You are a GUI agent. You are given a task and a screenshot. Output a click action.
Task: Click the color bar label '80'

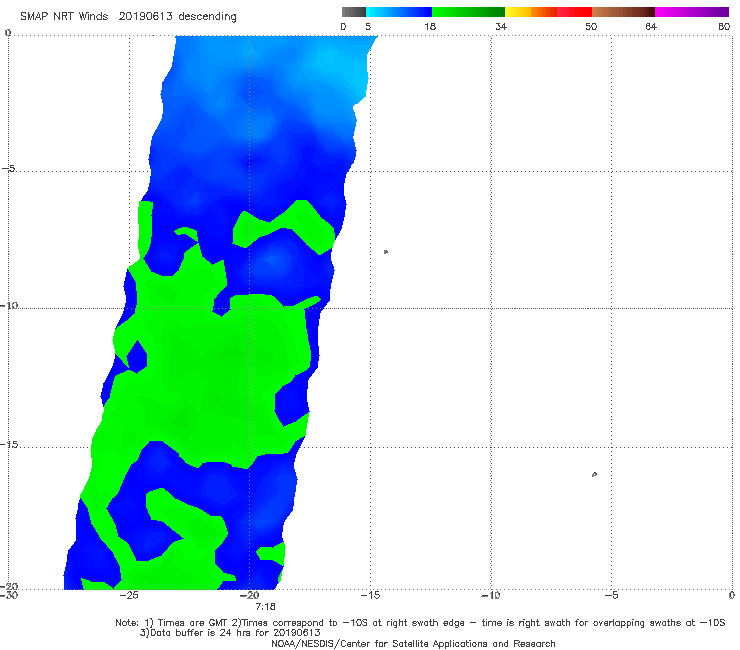[724, 27]
